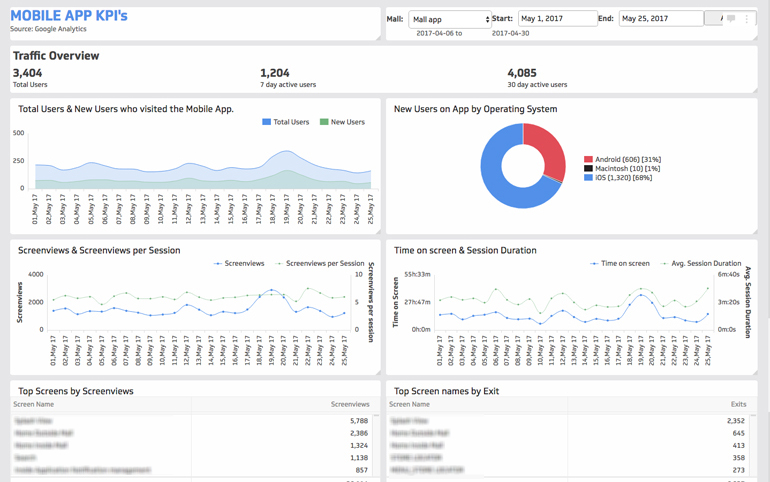Toggle Total Users series in legend
Screen dimensions: 770x482
click(286, 122)
